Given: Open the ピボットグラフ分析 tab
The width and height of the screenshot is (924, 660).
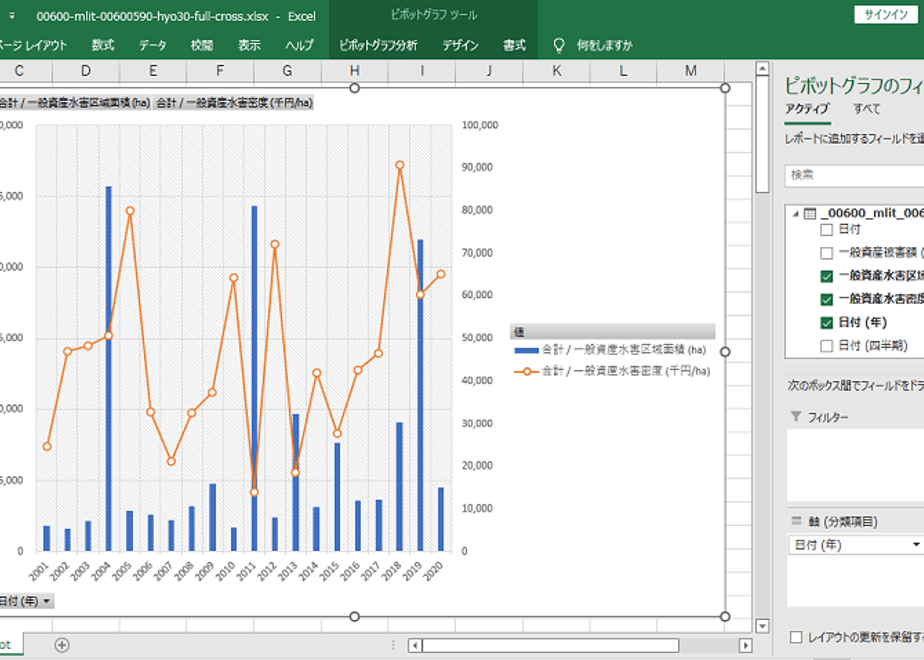Looking at the screenshot, I should (x=378, y=45).
